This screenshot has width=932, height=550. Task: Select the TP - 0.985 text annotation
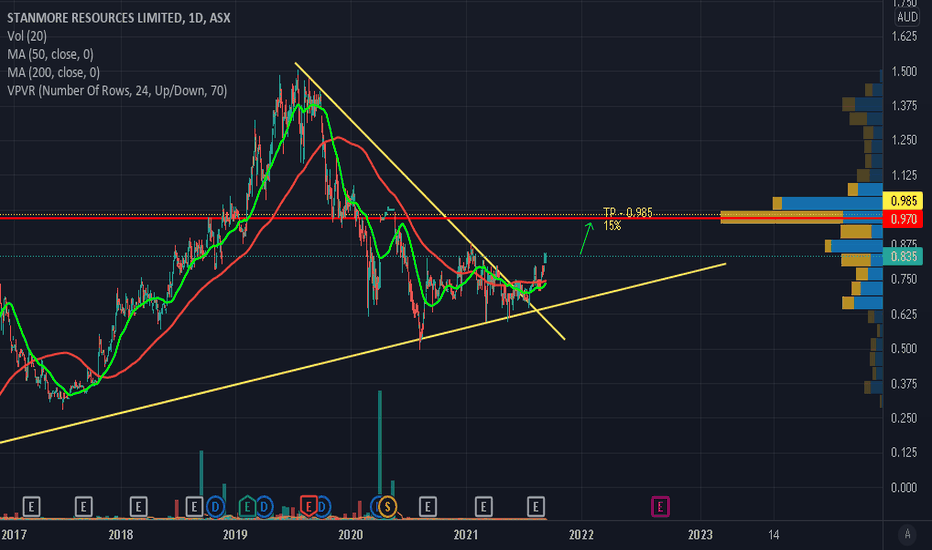click(628, 212)
